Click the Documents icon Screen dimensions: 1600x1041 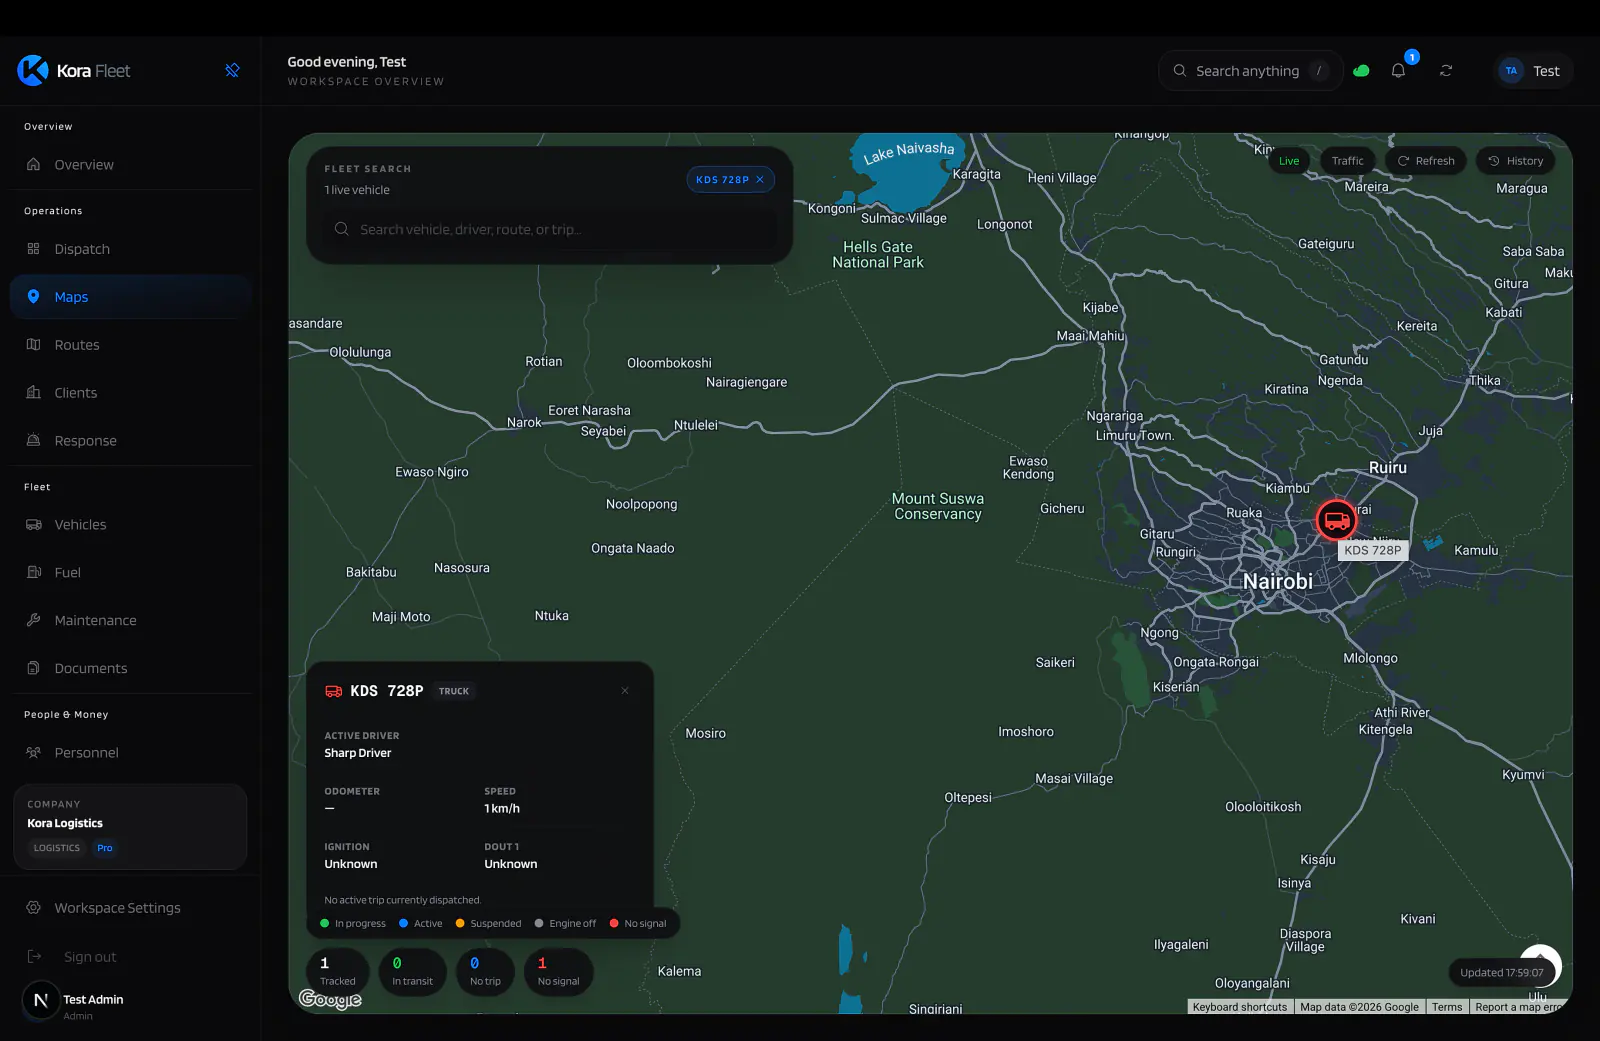click(x=34, y=669)
